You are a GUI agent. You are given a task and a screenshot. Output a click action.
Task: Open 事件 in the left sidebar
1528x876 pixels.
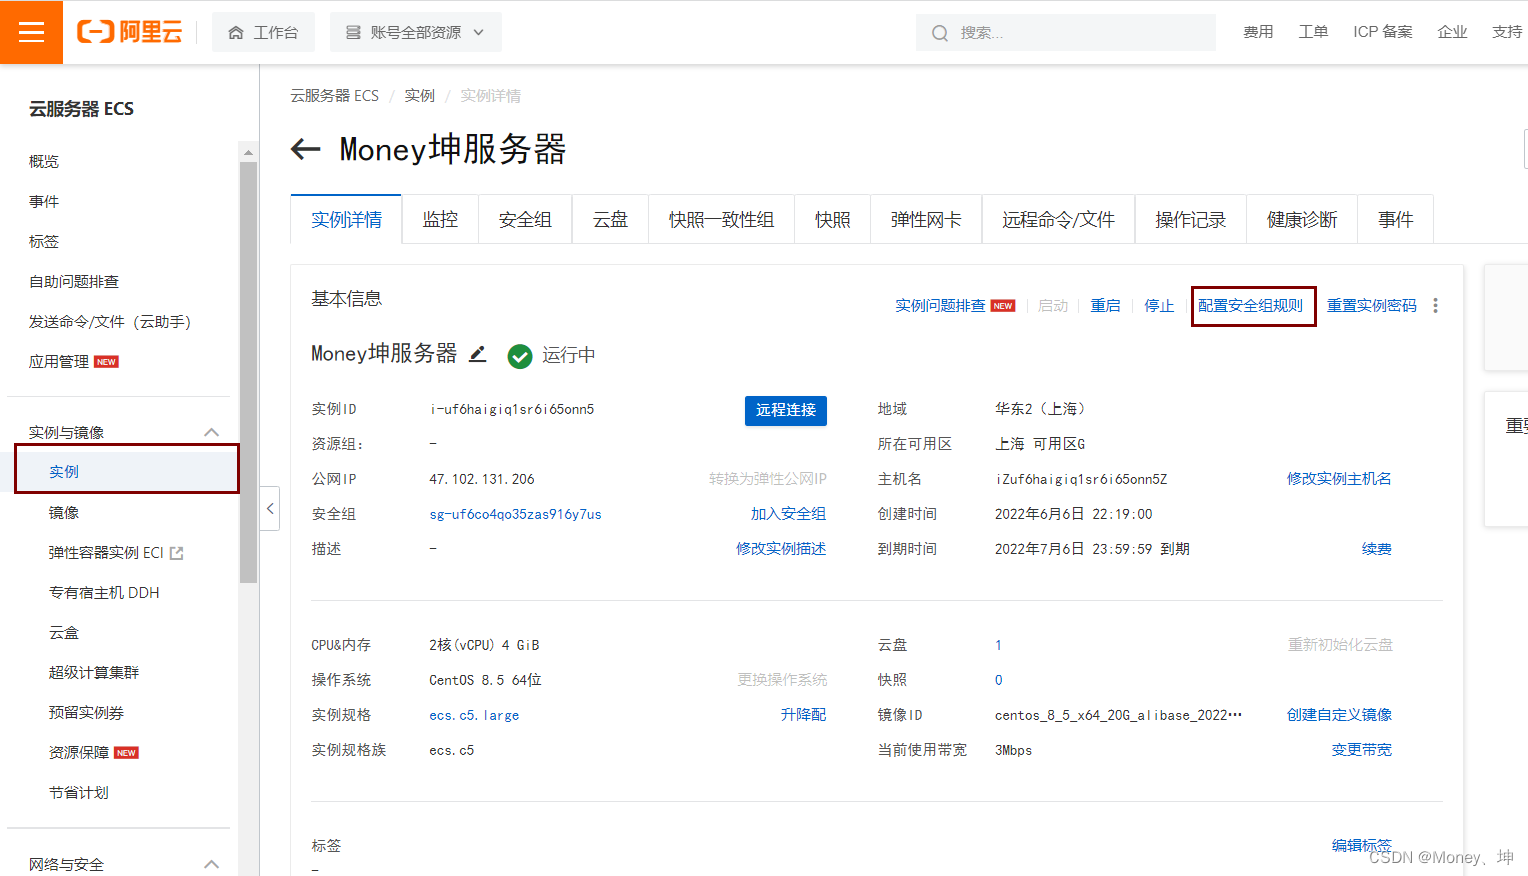tap(44, 201)
